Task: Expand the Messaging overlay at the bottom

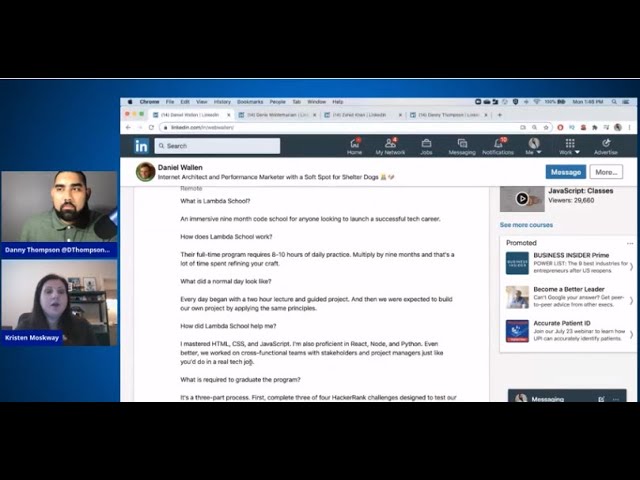Action: tap(548, 399)
